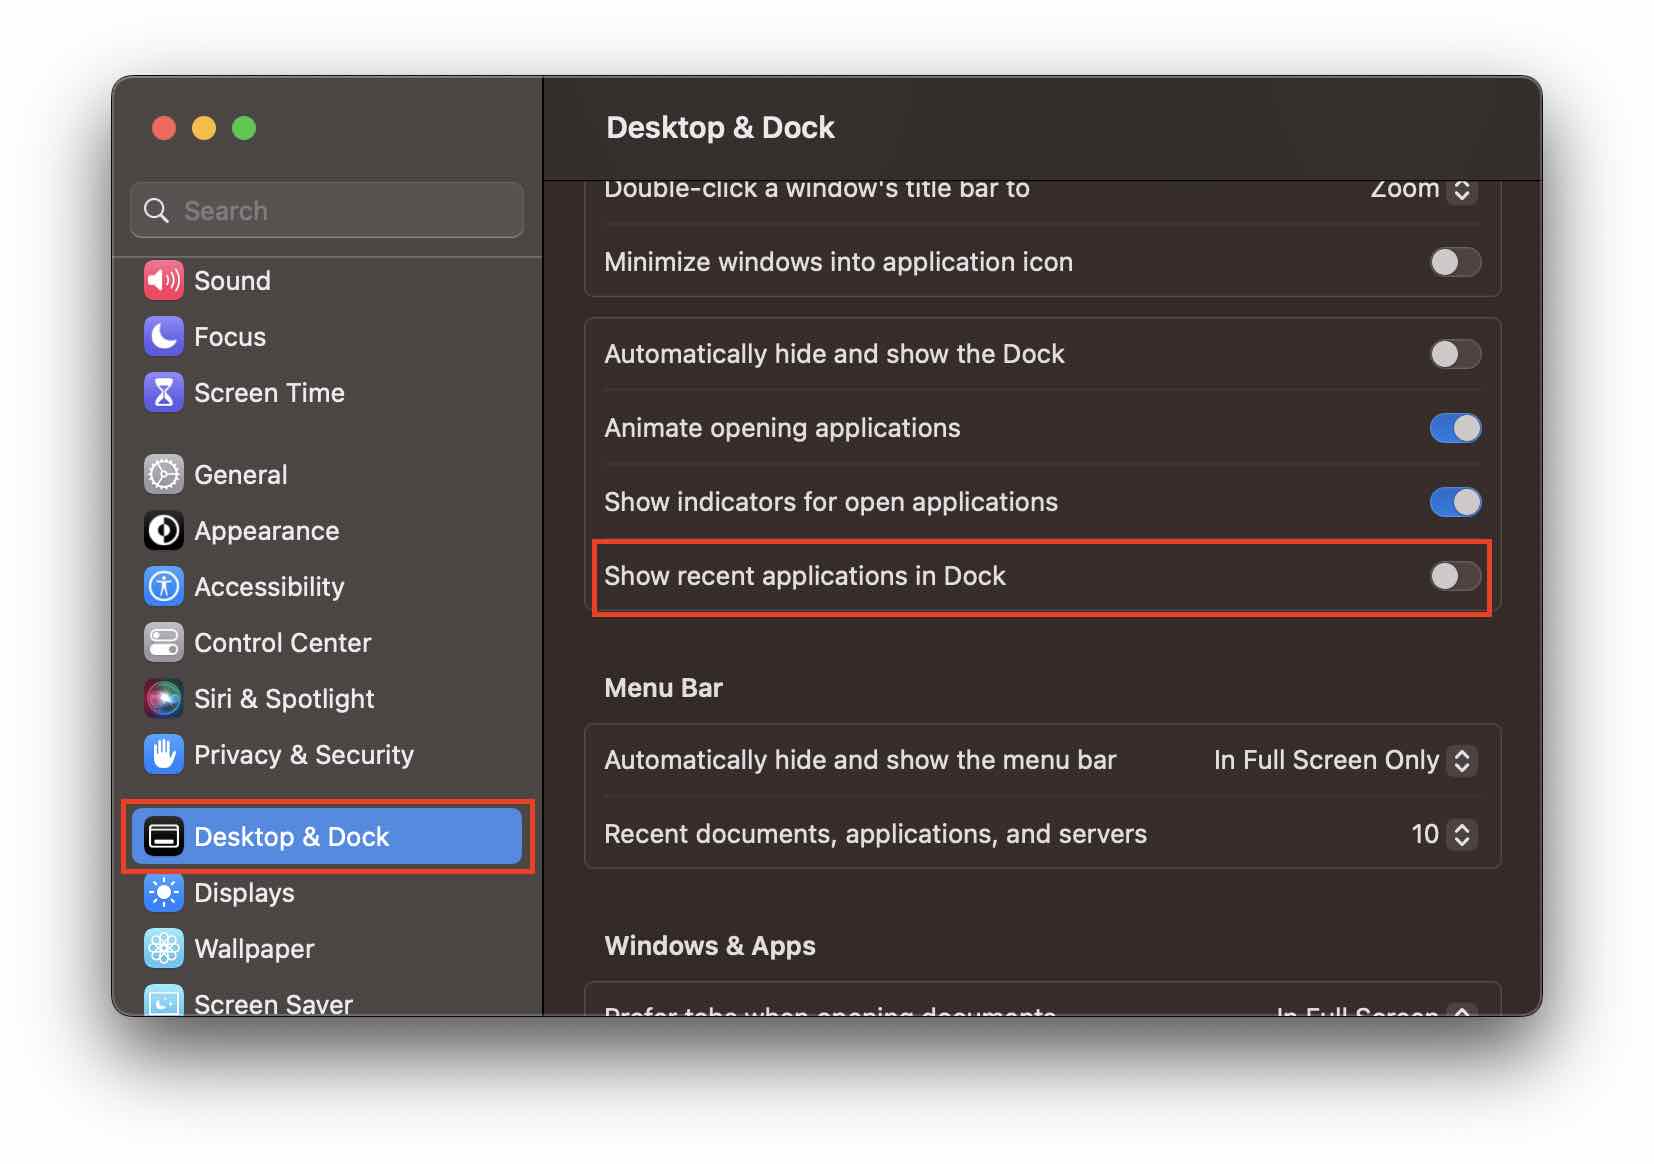The height and width of the screenshot is (1164, 1654).
Task: Click the Screen Time hourglass icon
Action: (x=163, y=393)
